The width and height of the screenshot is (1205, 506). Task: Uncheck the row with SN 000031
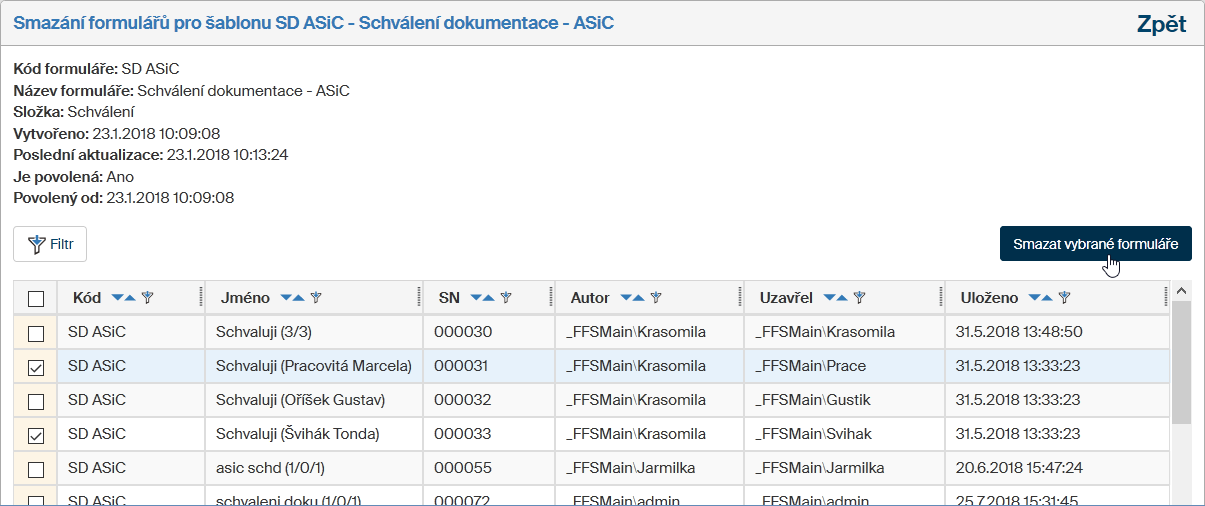(36, 367)
